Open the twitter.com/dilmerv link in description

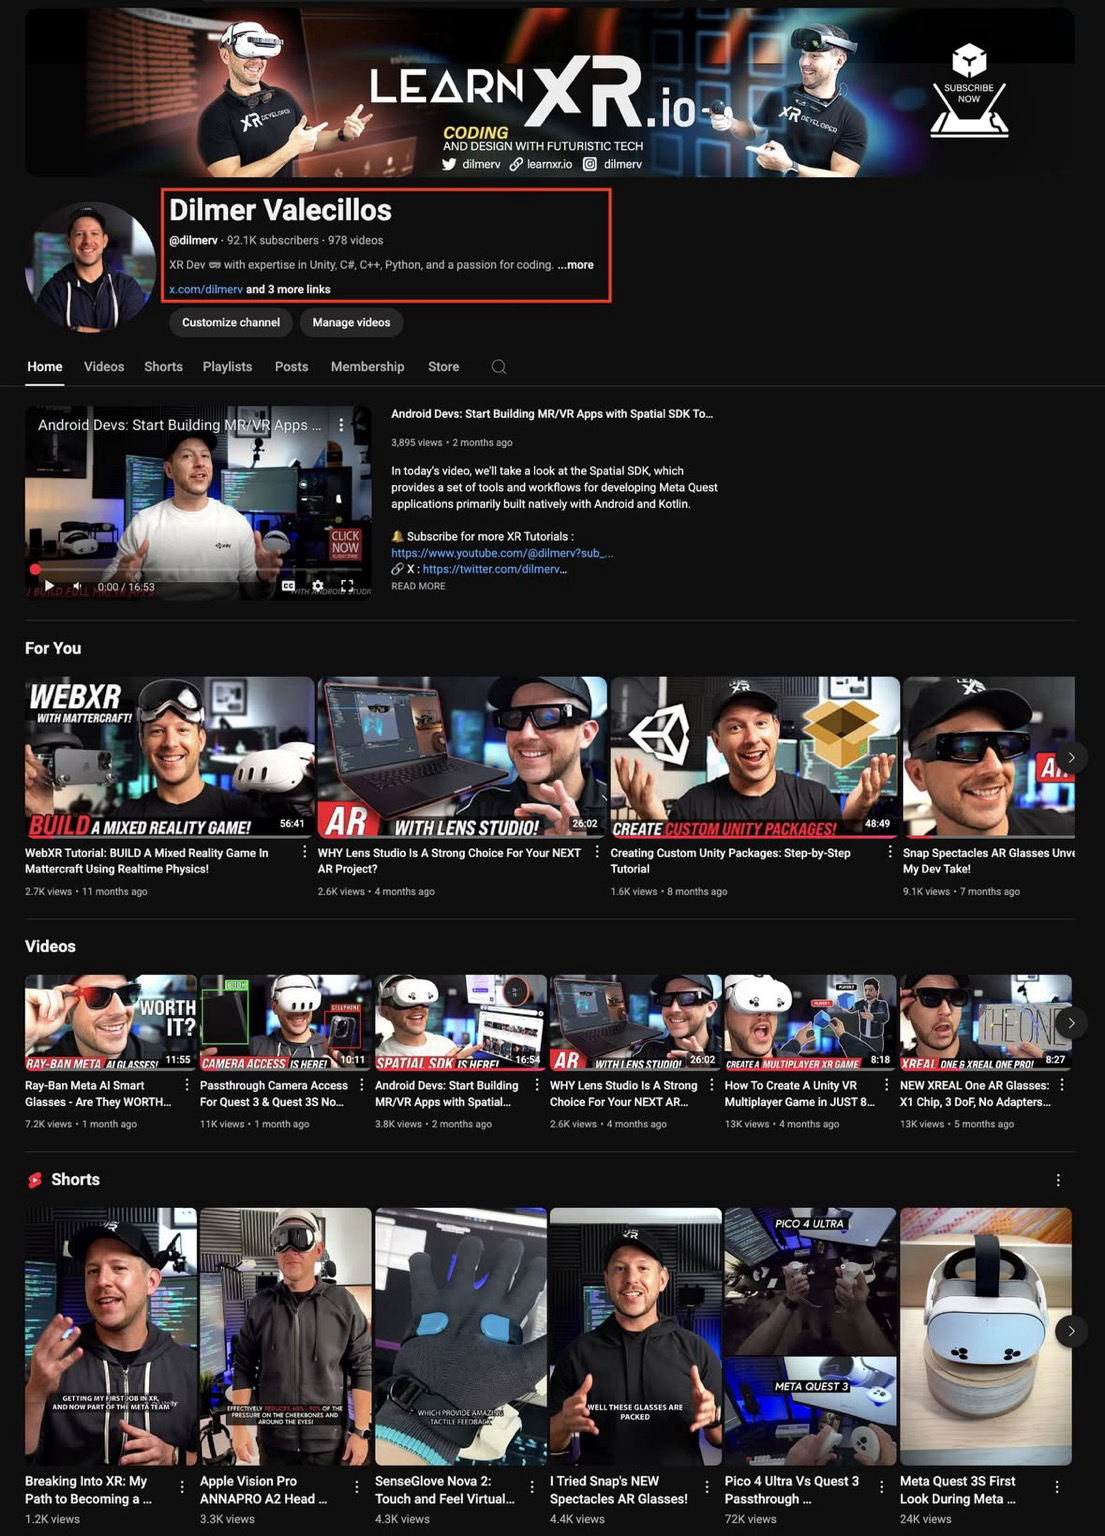pyautogui.click(x=495, y=569)
